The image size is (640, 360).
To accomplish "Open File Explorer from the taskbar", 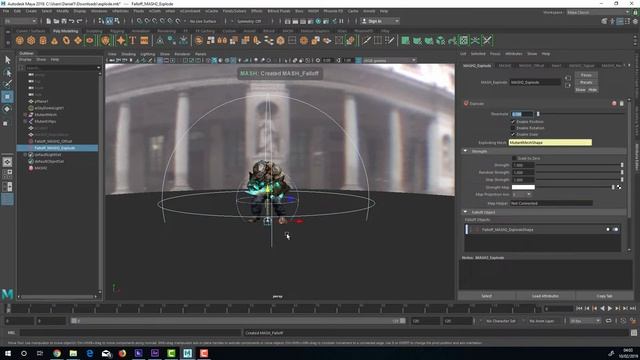I will tap(73, 353).
